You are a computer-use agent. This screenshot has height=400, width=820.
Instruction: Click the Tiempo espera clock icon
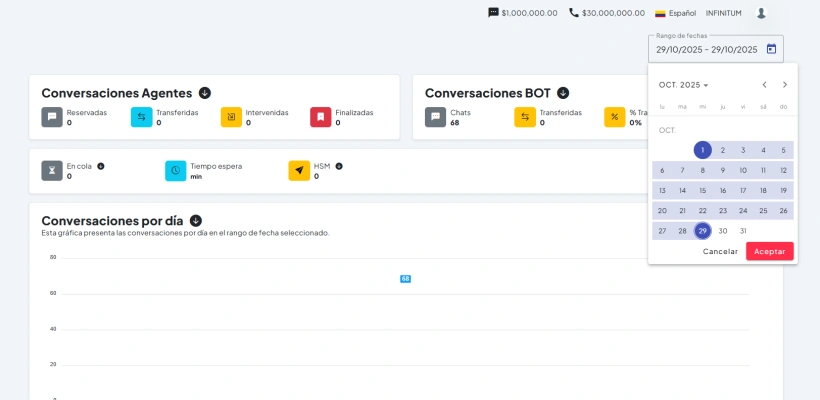(x=175, y=171)
